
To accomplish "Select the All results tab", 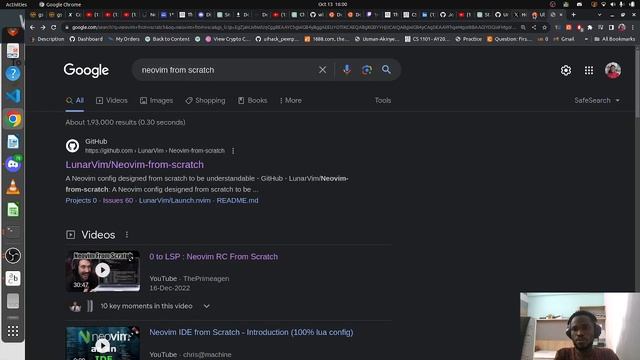I will click(x=75, y=100).
